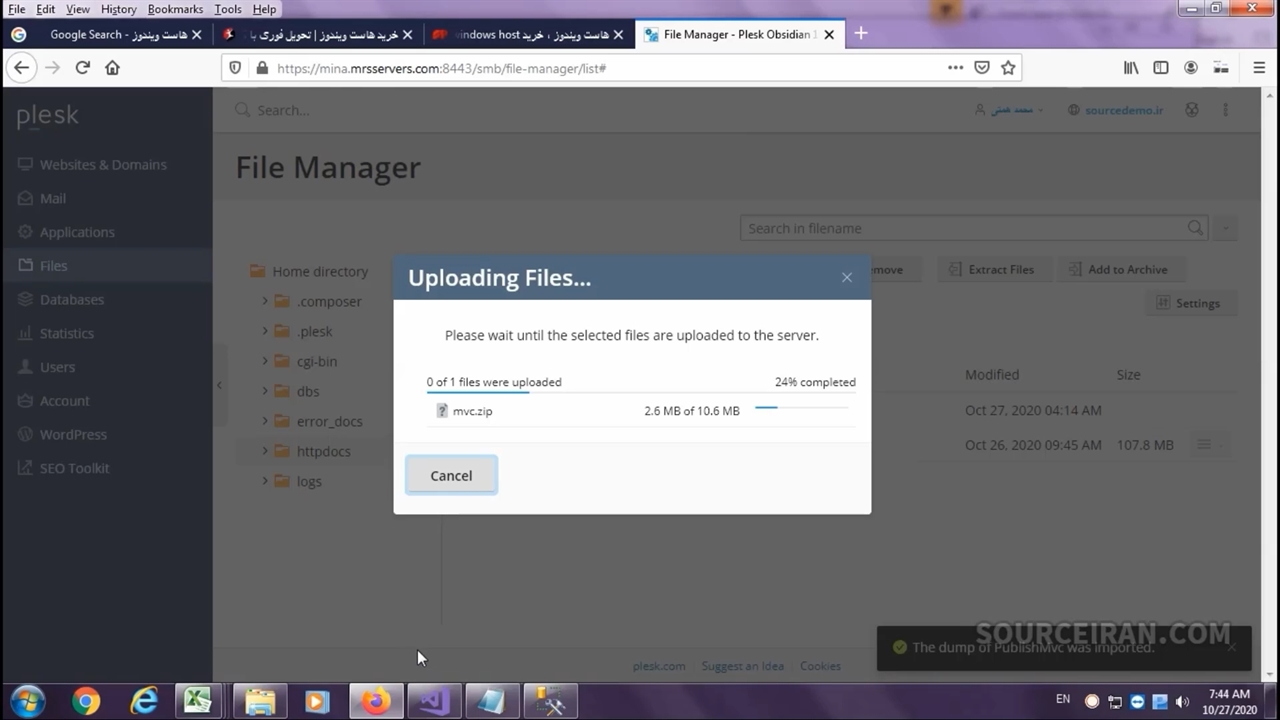Close the Uploading Files dialog with the X
Screen dimensions: 1280x720
pyautogui.click(x=847, y=278)
